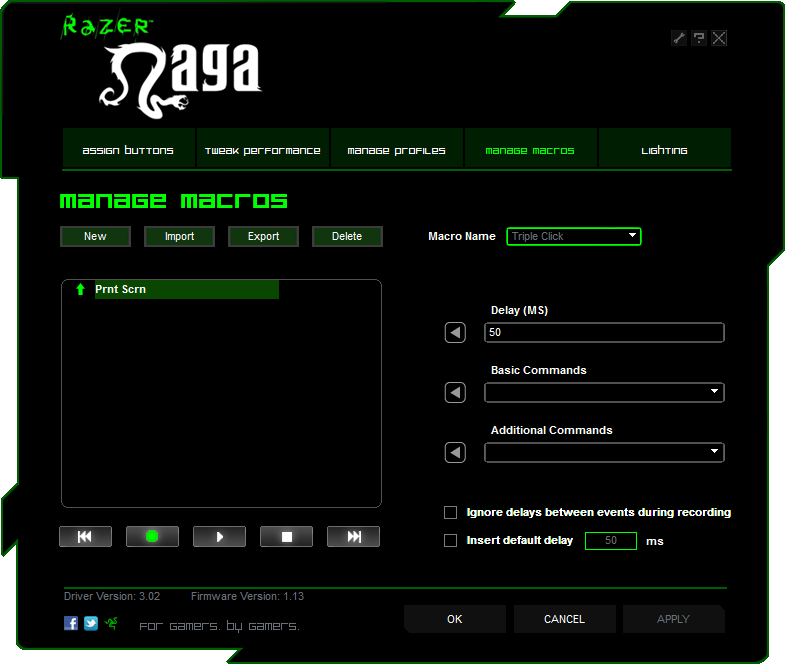
Task: Open the Facebook icon link
Action: click(x=71, y=623)
